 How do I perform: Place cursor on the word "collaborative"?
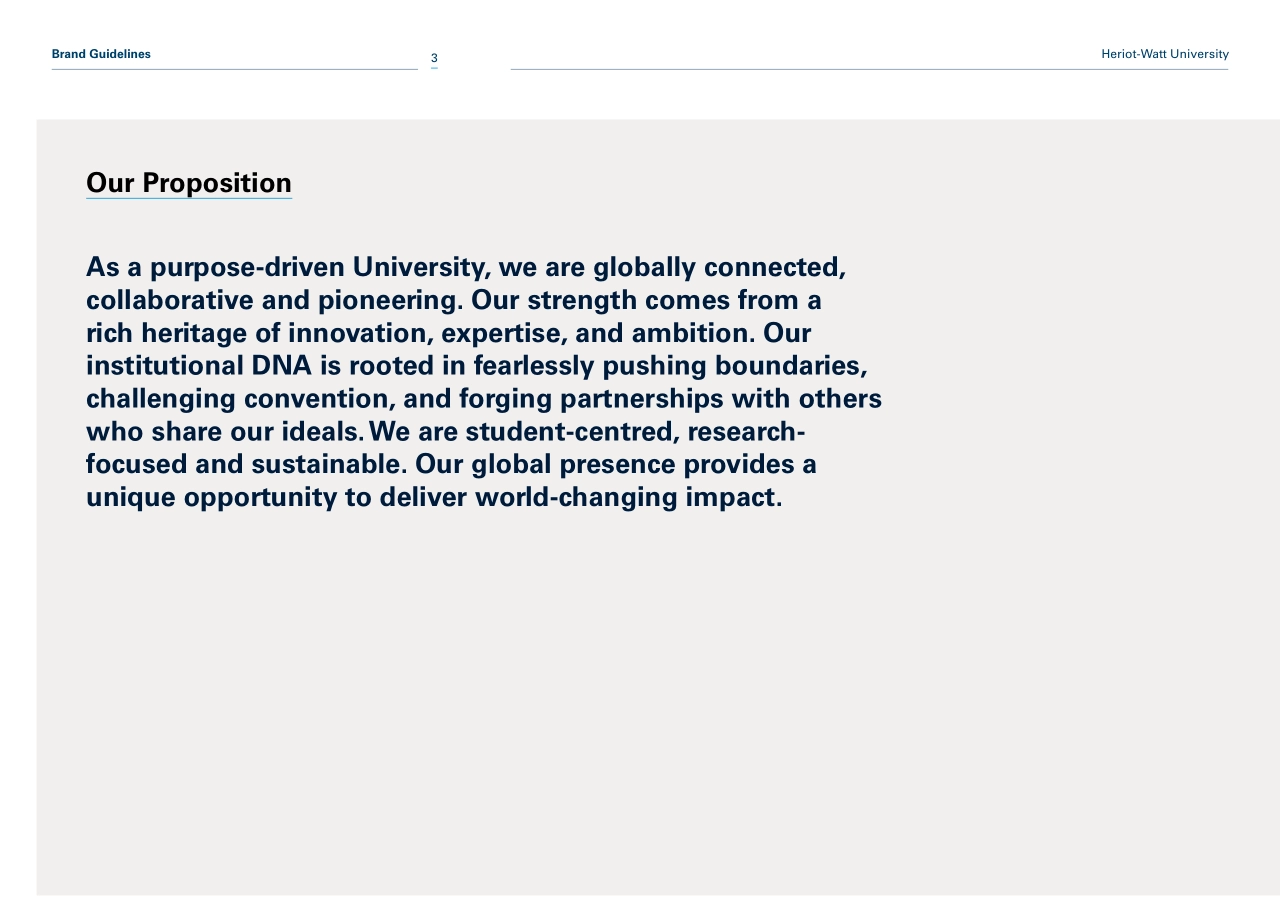(169, 300)
